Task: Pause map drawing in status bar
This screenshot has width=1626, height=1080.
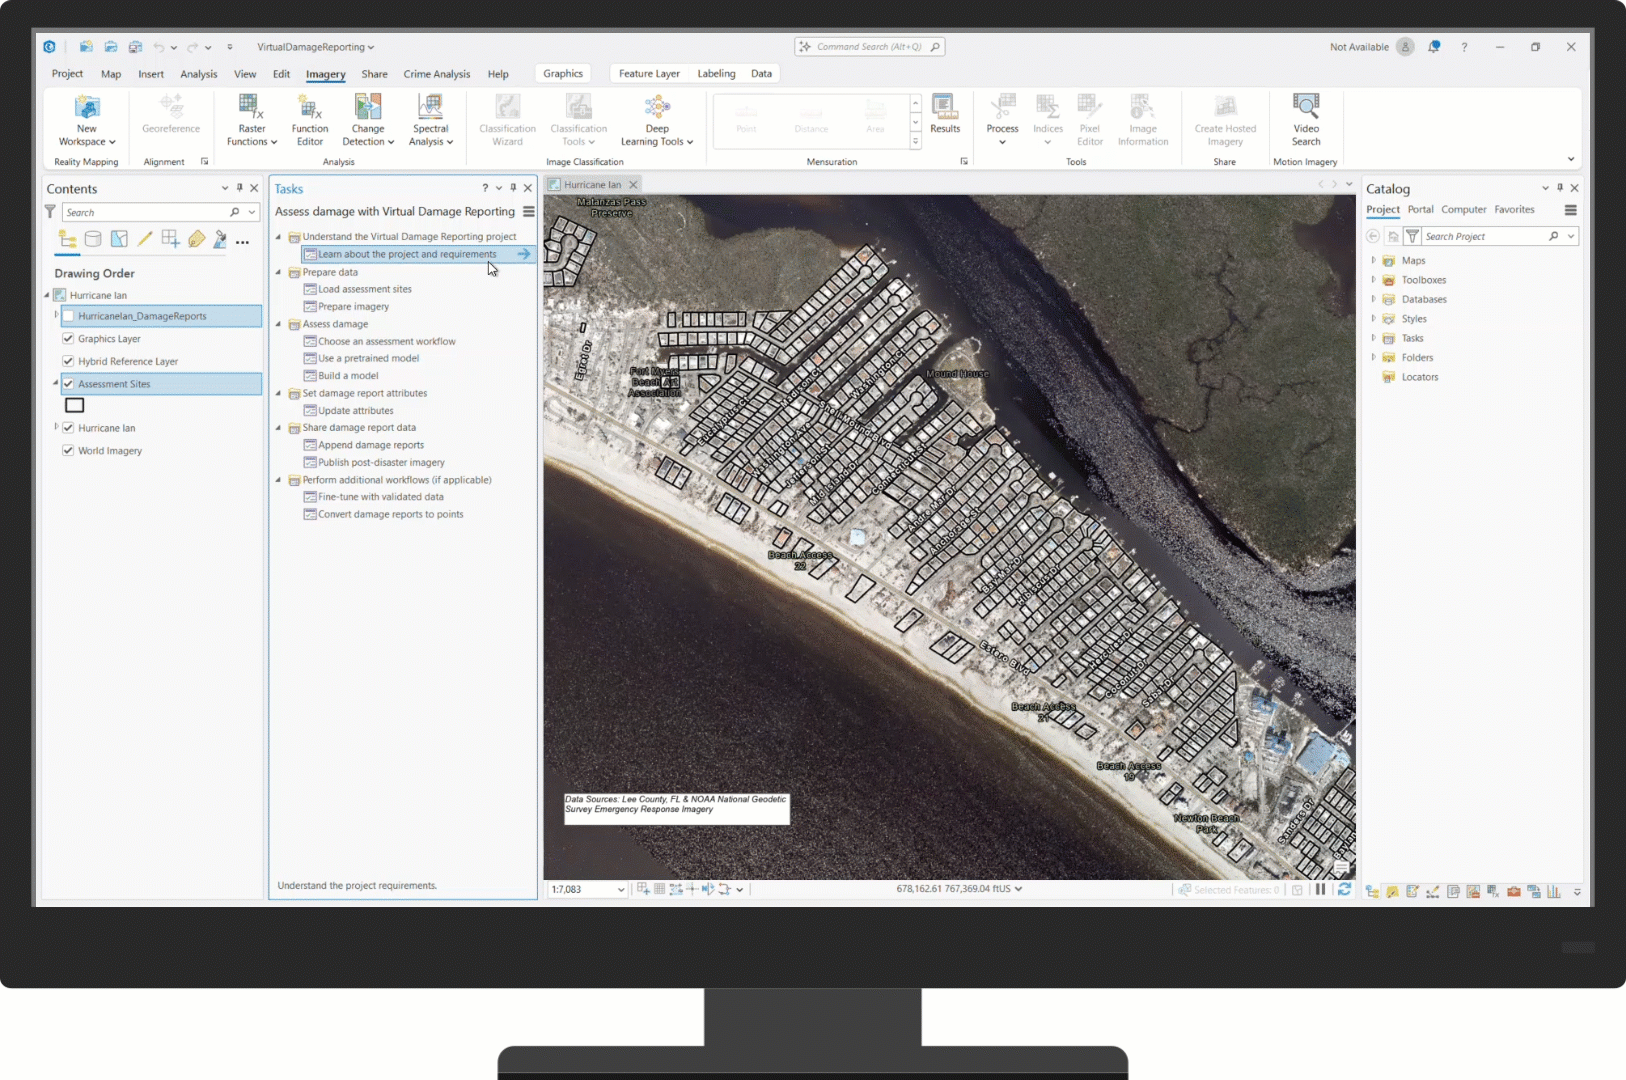Action: (x=1321, y=889)
